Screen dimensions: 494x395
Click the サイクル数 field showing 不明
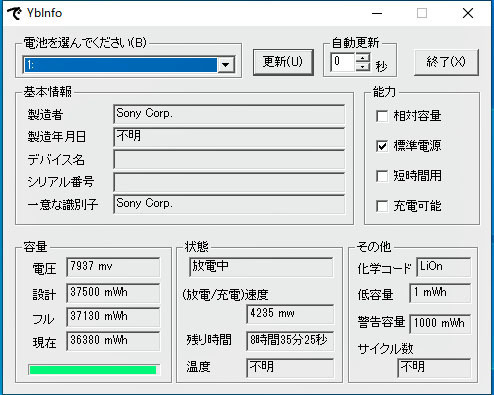434,368
